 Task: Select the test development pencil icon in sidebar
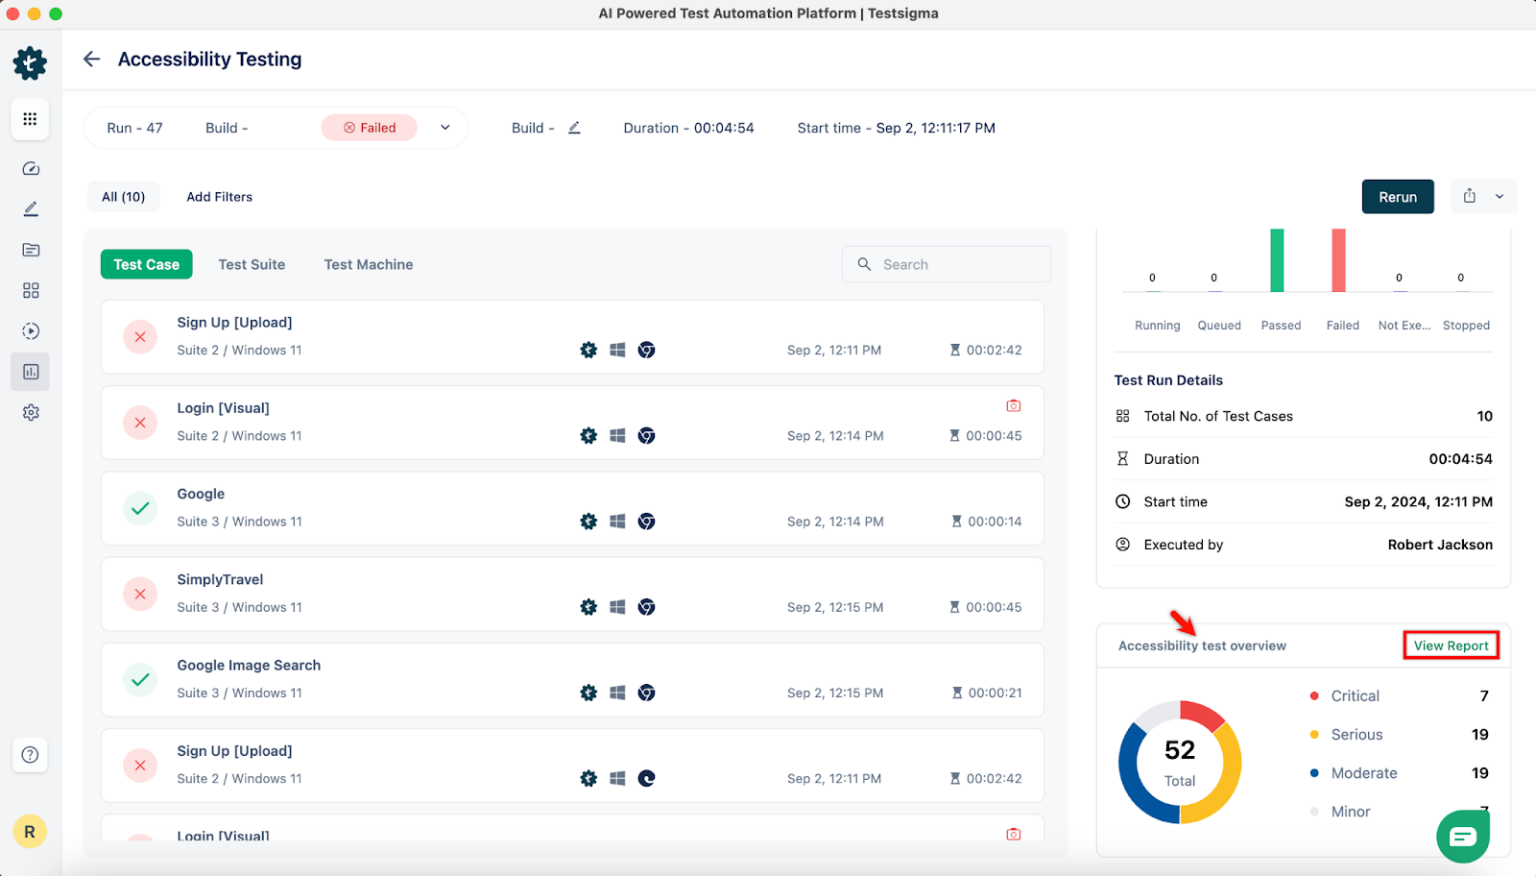point(30,208)
